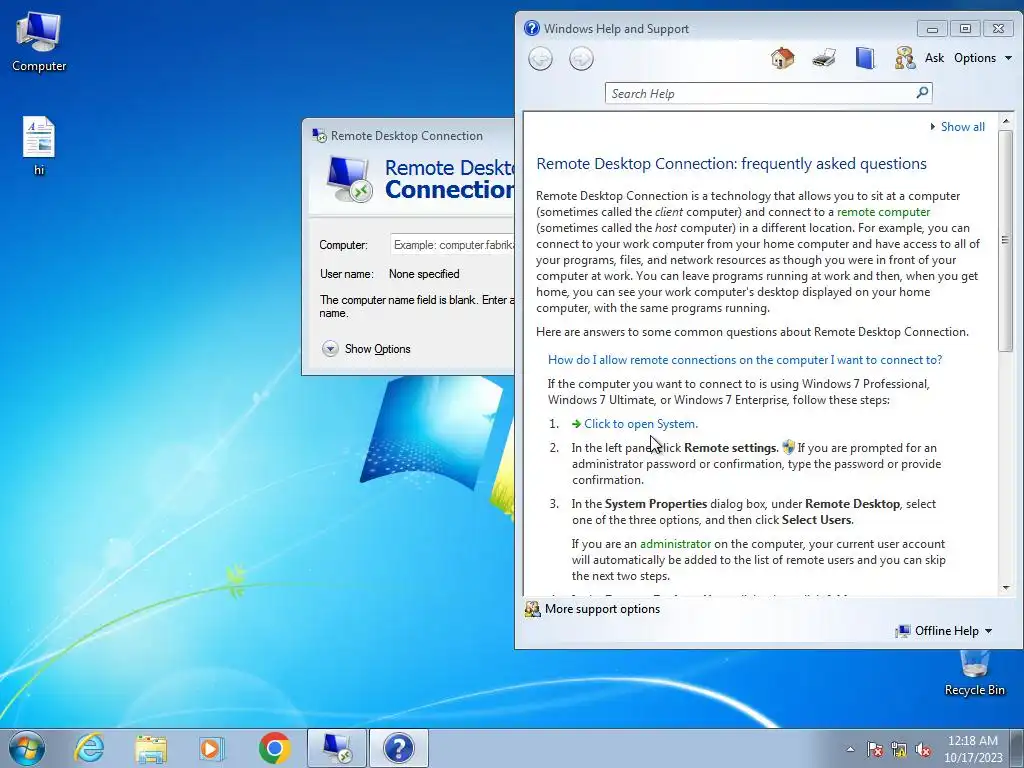Switch to Help and Support taskbar button
The height and width of the screenshot is (768, 1024).
coord(399,748)
